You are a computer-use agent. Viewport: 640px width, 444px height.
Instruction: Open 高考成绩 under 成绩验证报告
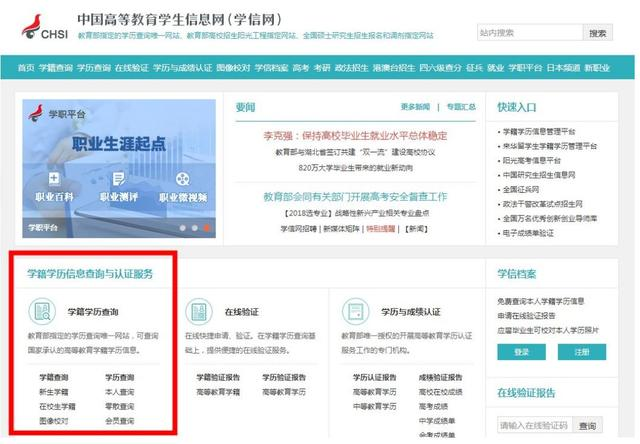point(433,406)
